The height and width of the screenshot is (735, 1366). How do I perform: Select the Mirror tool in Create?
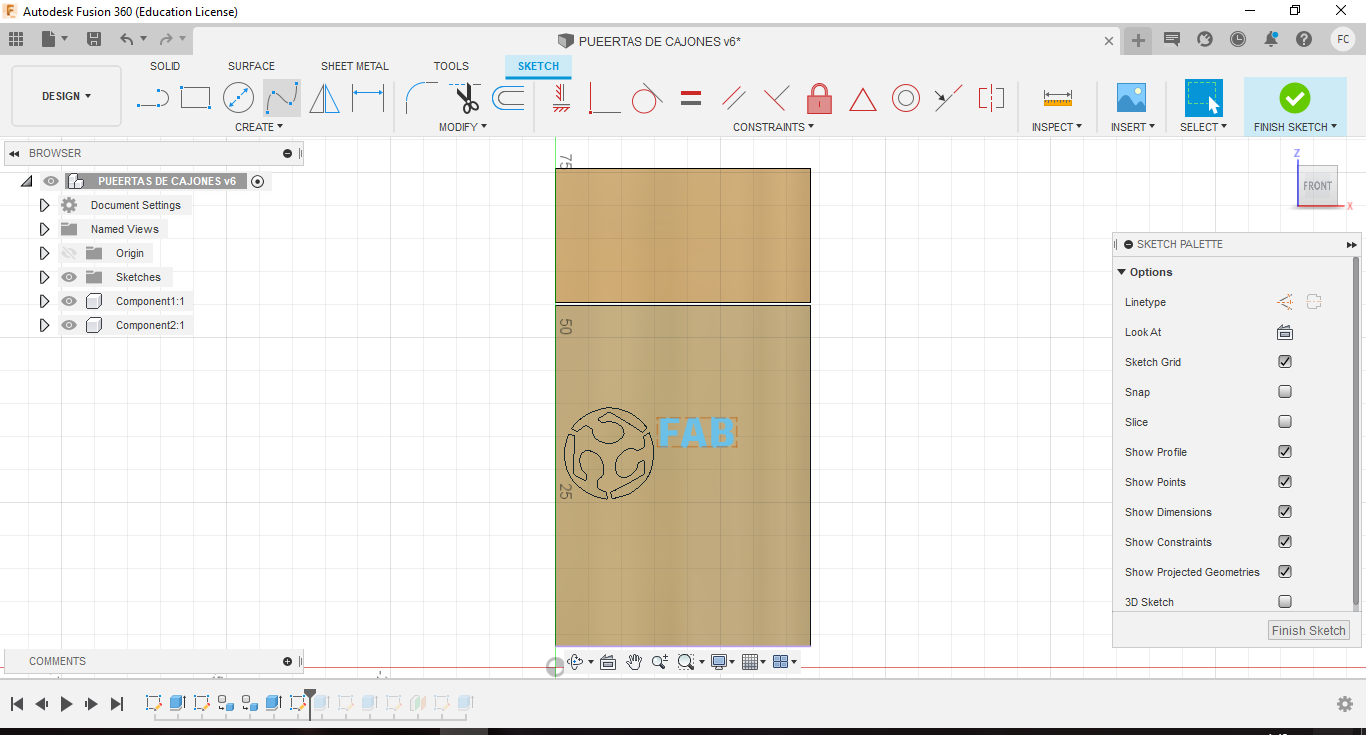click(324, 98)
